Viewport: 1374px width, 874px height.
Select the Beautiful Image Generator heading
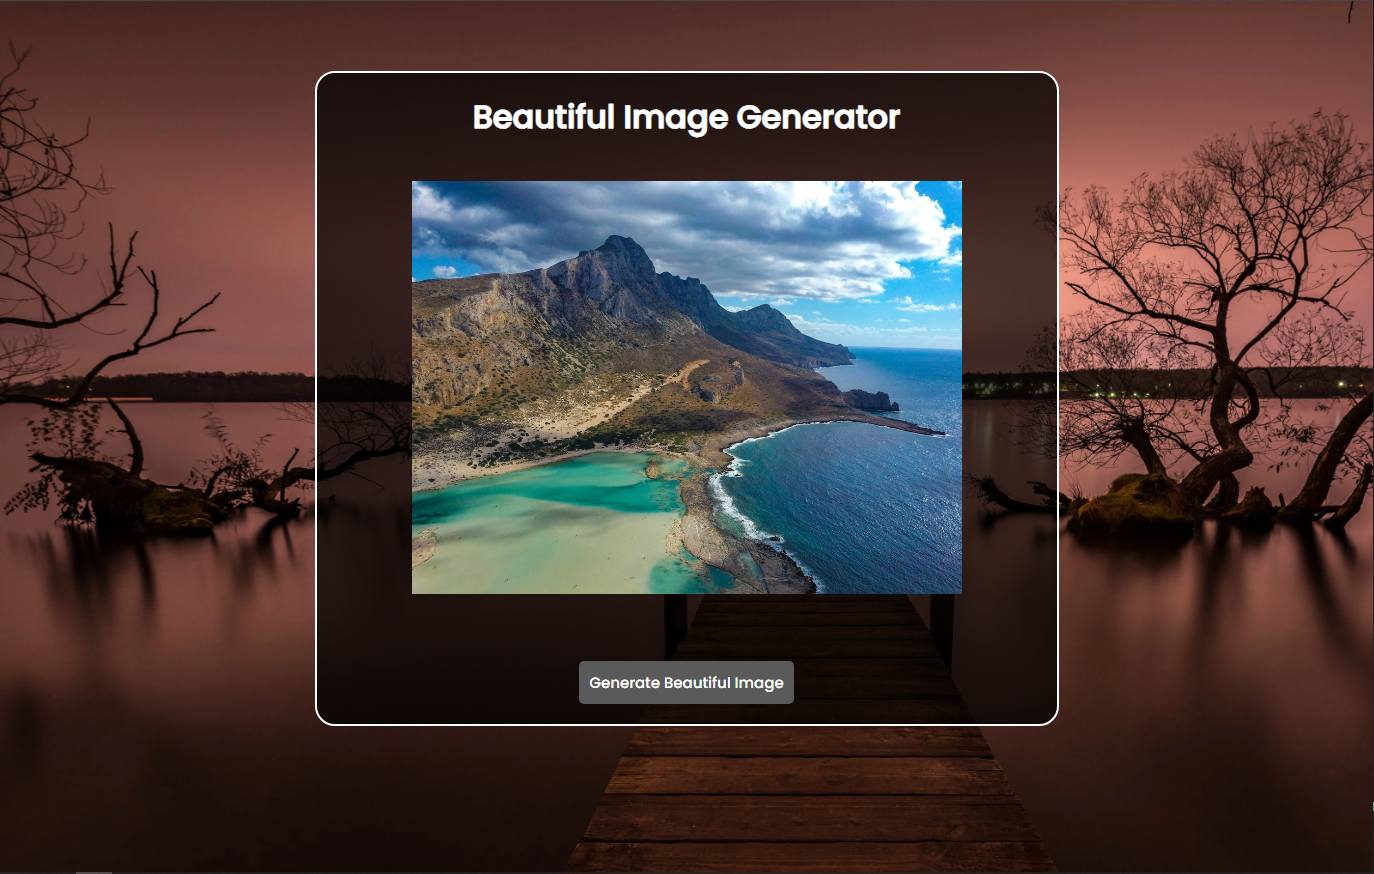pyautogui.click(x=686, y=117)
